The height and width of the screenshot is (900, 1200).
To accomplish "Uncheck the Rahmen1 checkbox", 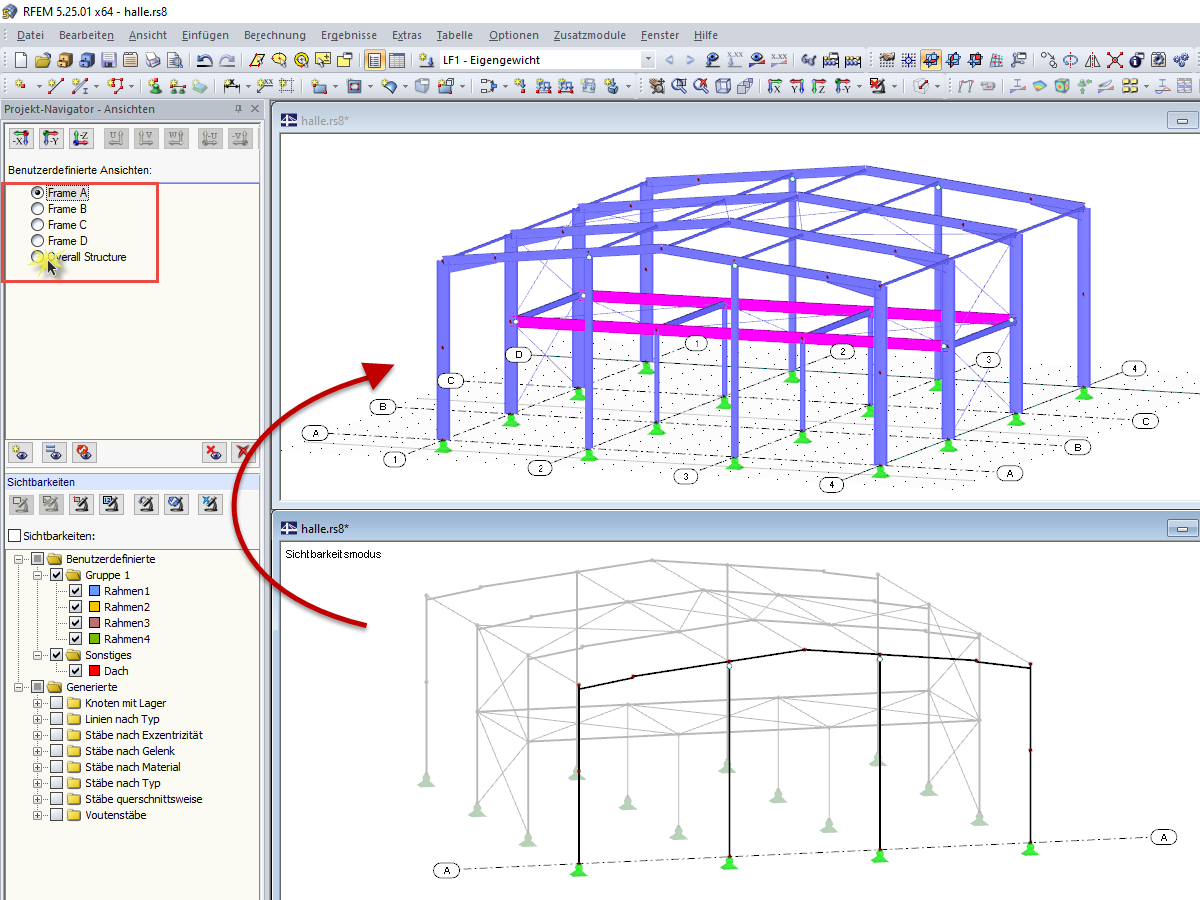I will pos(75,591).
